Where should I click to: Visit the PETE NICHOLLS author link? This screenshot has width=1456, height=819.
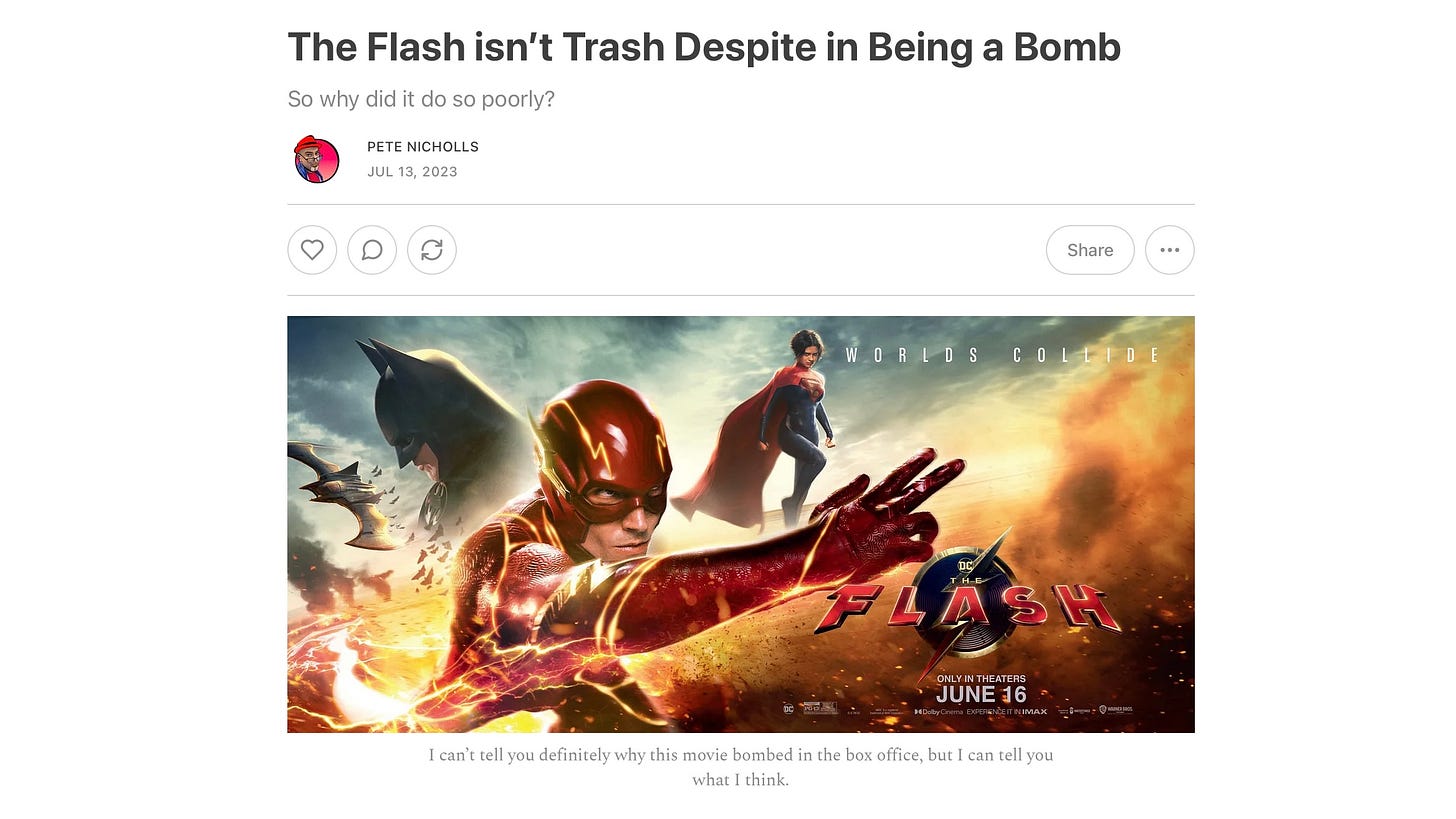pos(423,147)
